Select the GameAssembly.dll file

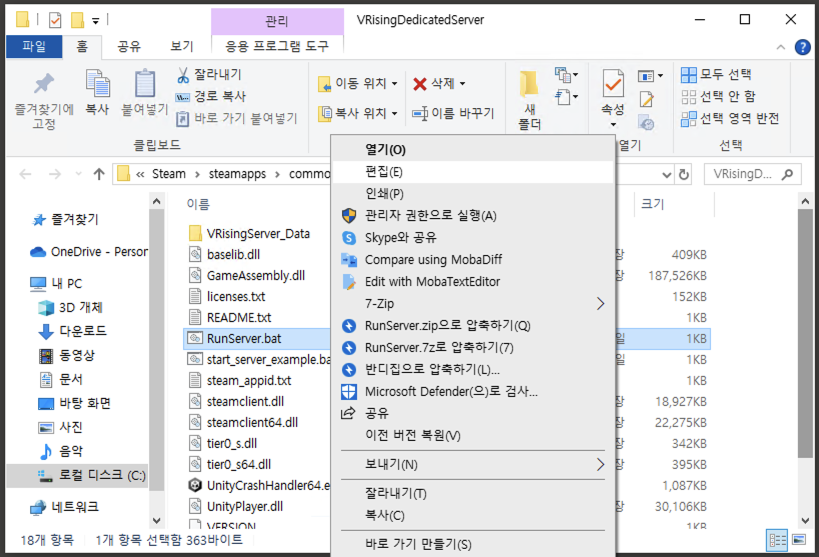pyautogui.click(x=247, y=275)
